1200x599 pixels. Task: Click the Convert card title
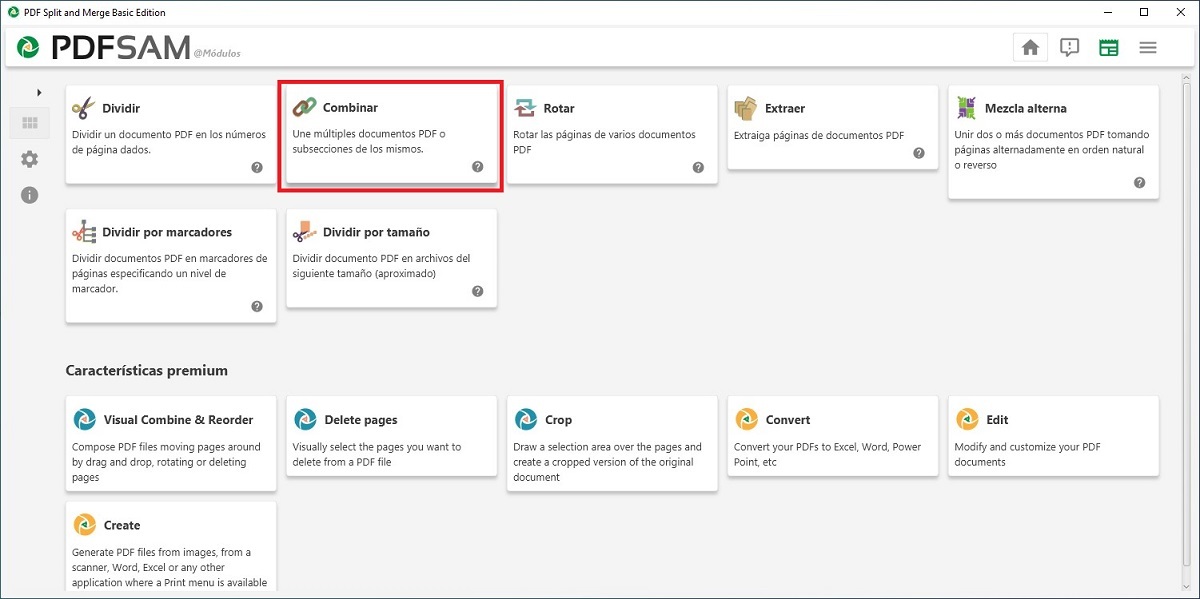(788, 420)
